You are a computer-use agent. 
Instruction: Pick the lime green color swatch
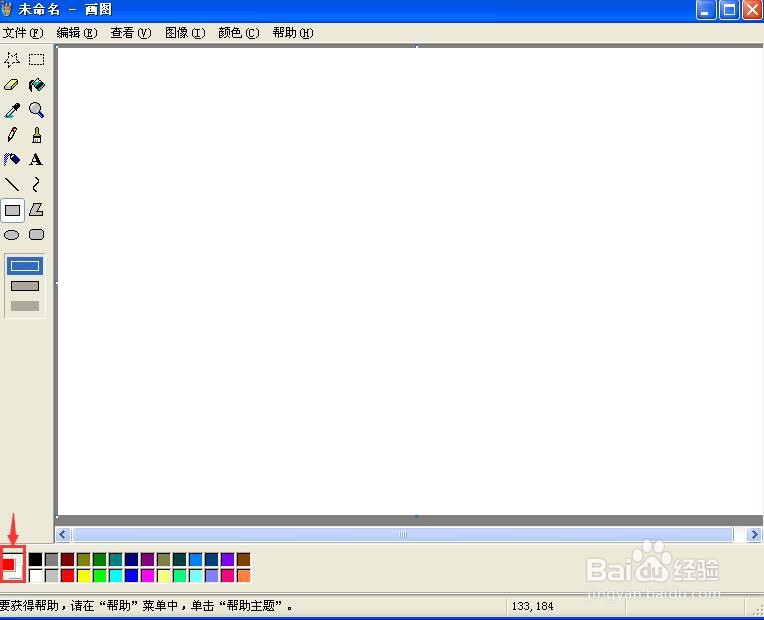tap(100, 576)
